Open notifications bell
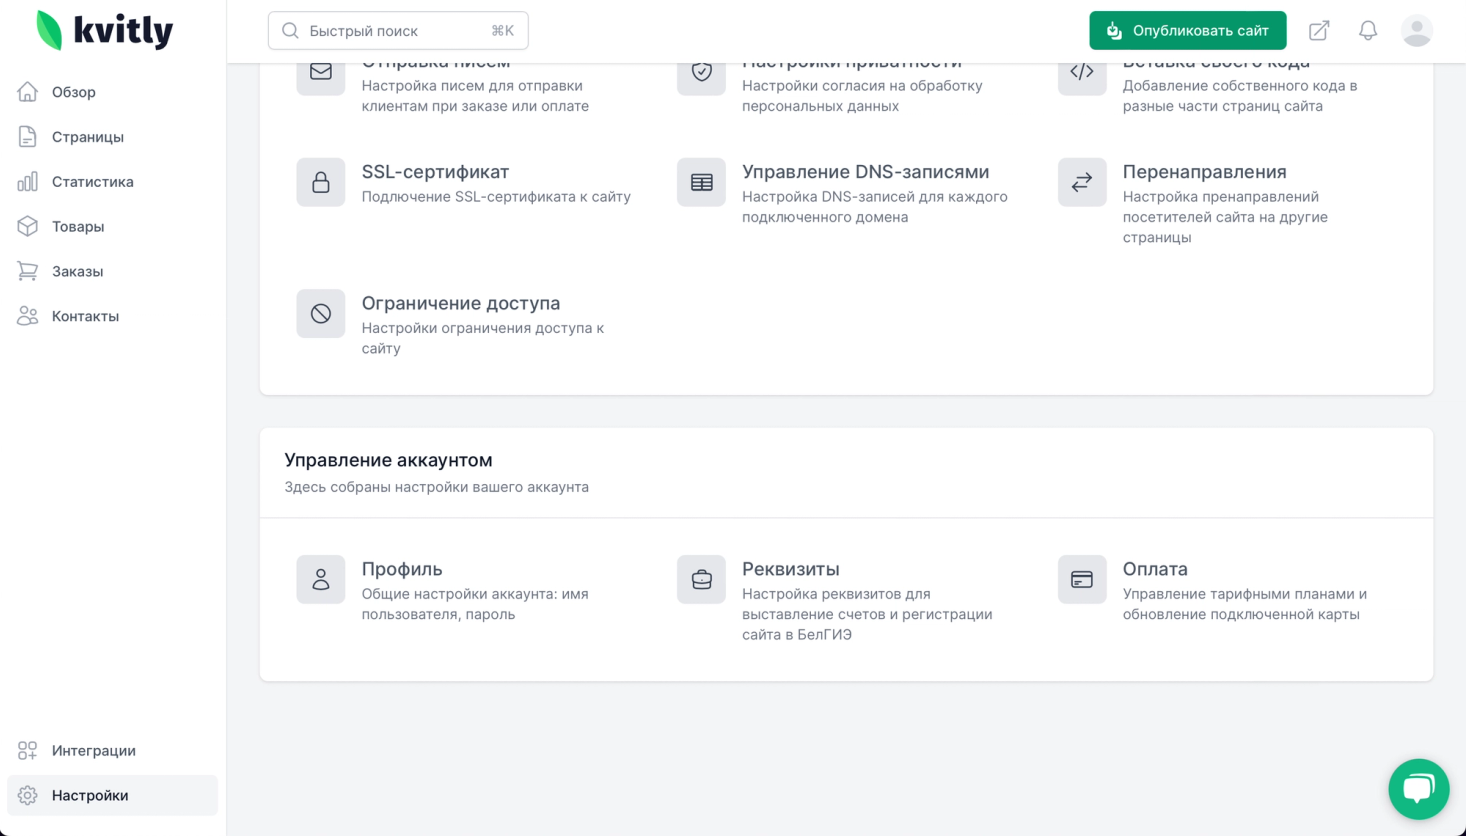Image resolution: width=1466 pixels, height=836 pixels. [x=1368, y=31]
